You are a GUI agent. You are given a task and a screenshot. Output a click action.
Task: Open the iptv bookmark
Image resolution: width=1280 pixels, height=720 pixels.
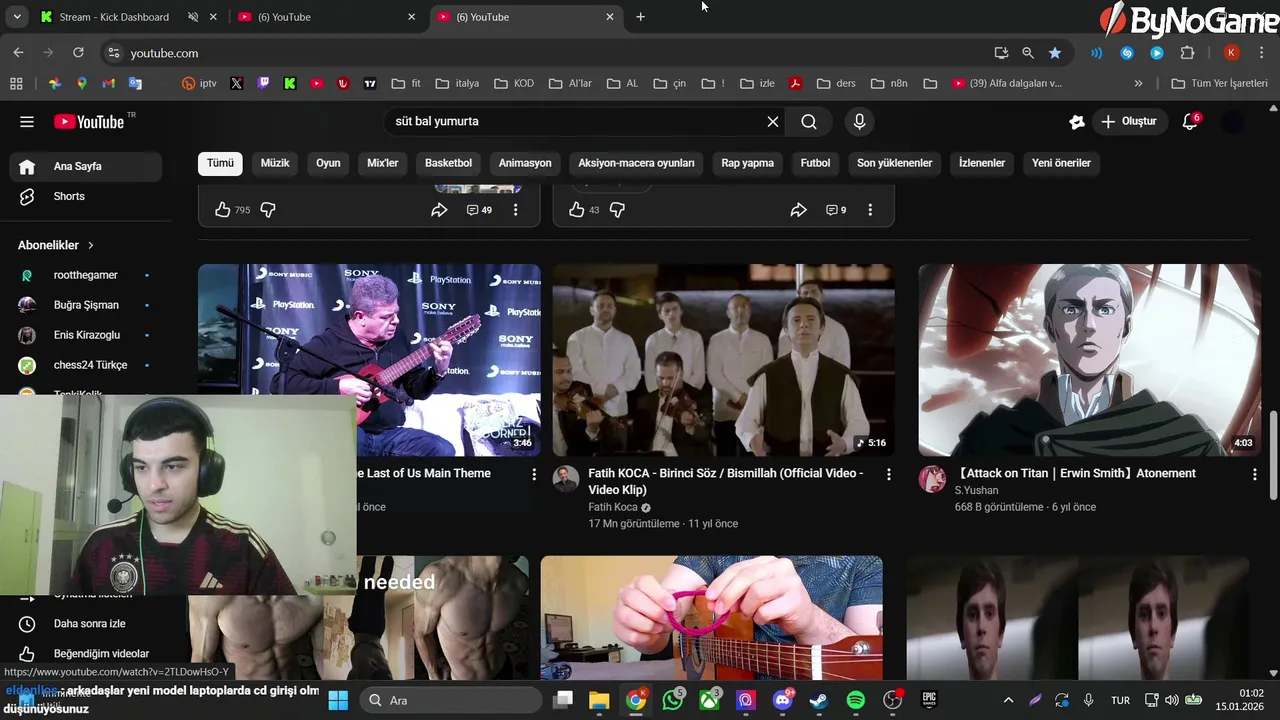coord(199,84)
